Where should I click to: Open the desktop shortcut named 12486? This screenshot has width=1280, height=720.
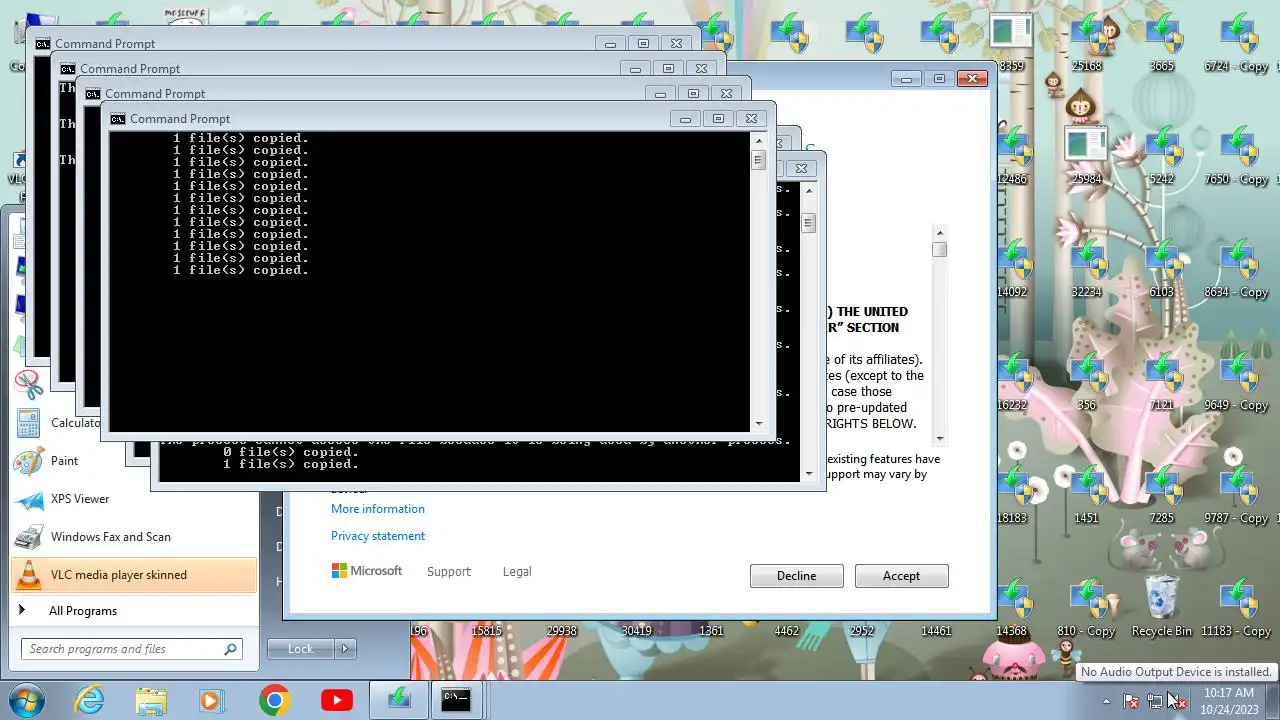pyautogui.click(x=1012, y=155)
